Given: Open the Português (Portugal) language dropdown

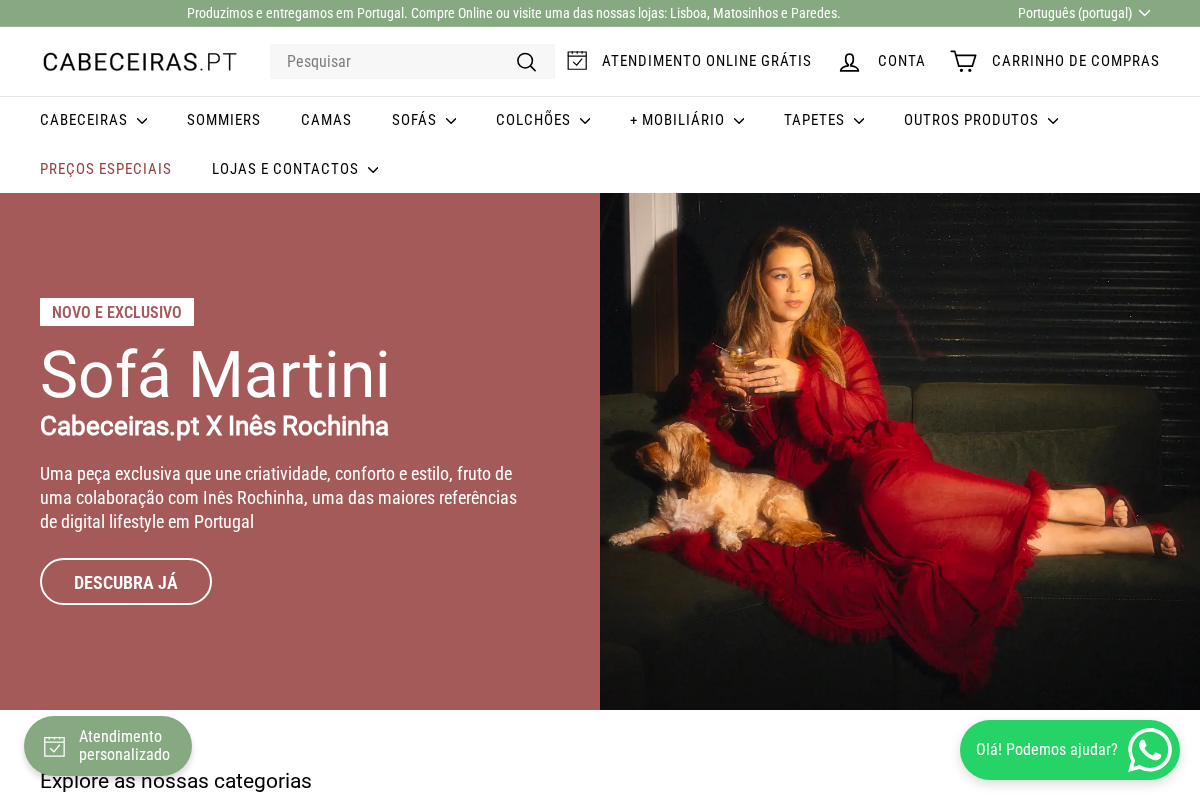Looking at the screenshot, I should click(1084, 13).
